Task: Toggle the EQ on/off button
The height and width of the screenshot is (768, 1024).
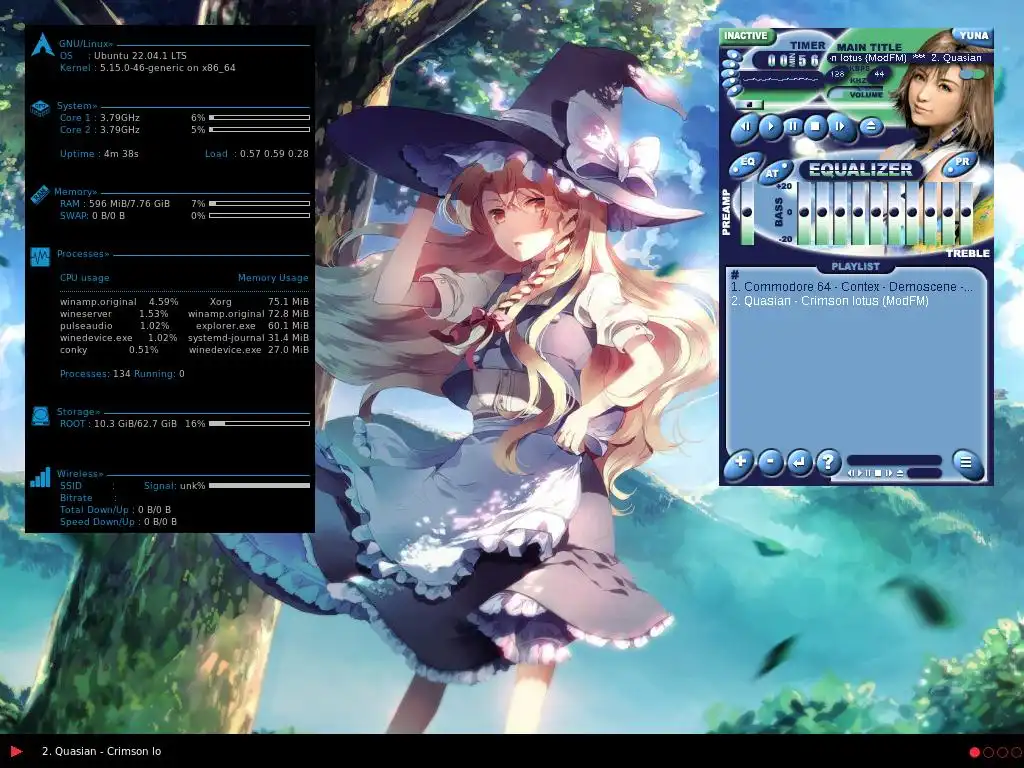Action: point(746,164)
